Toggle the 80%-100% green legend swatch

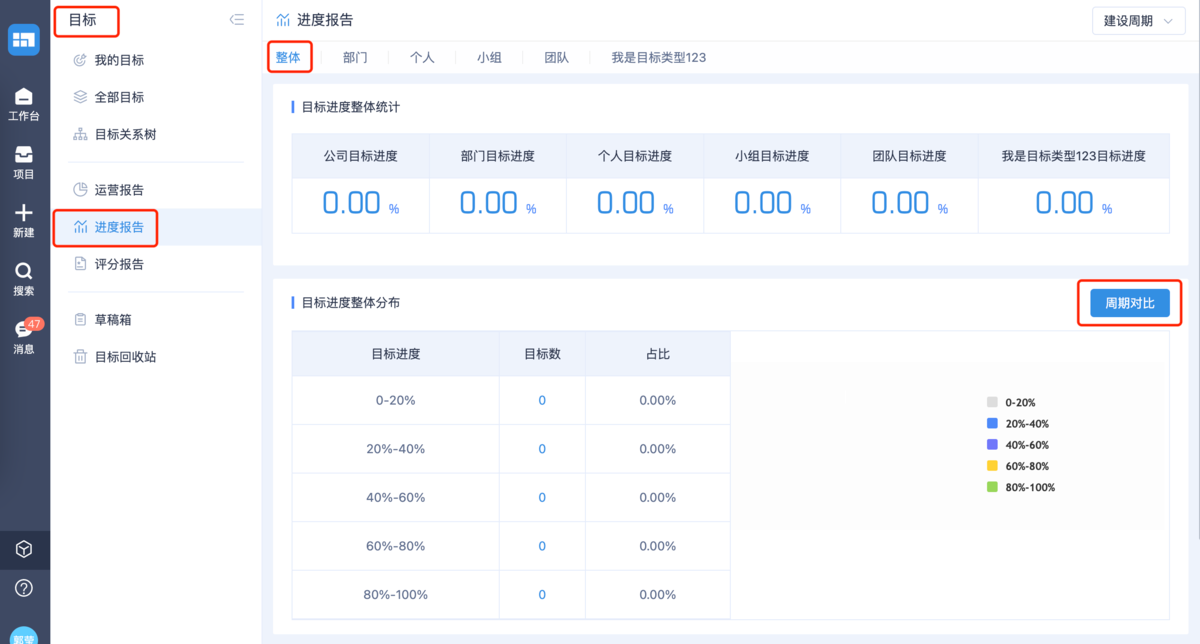coord(993,487)
